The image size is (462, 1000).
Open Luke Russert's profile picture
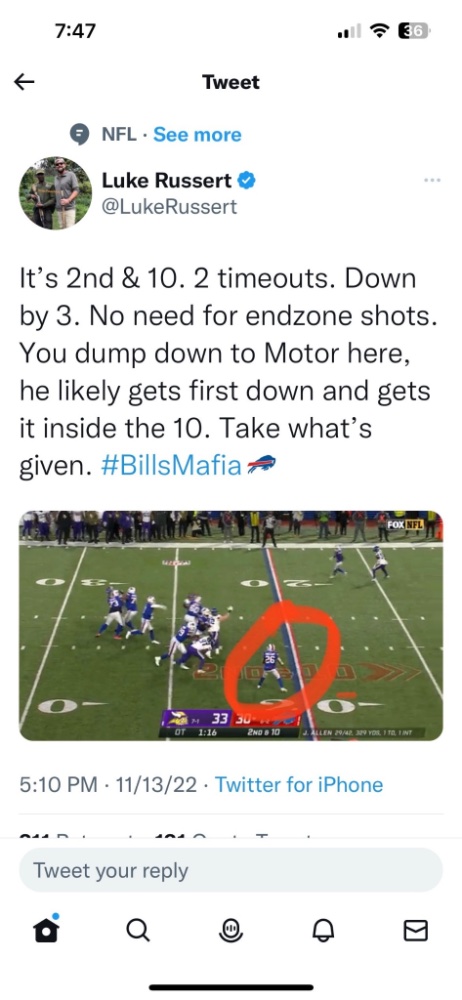coord(56,193)
